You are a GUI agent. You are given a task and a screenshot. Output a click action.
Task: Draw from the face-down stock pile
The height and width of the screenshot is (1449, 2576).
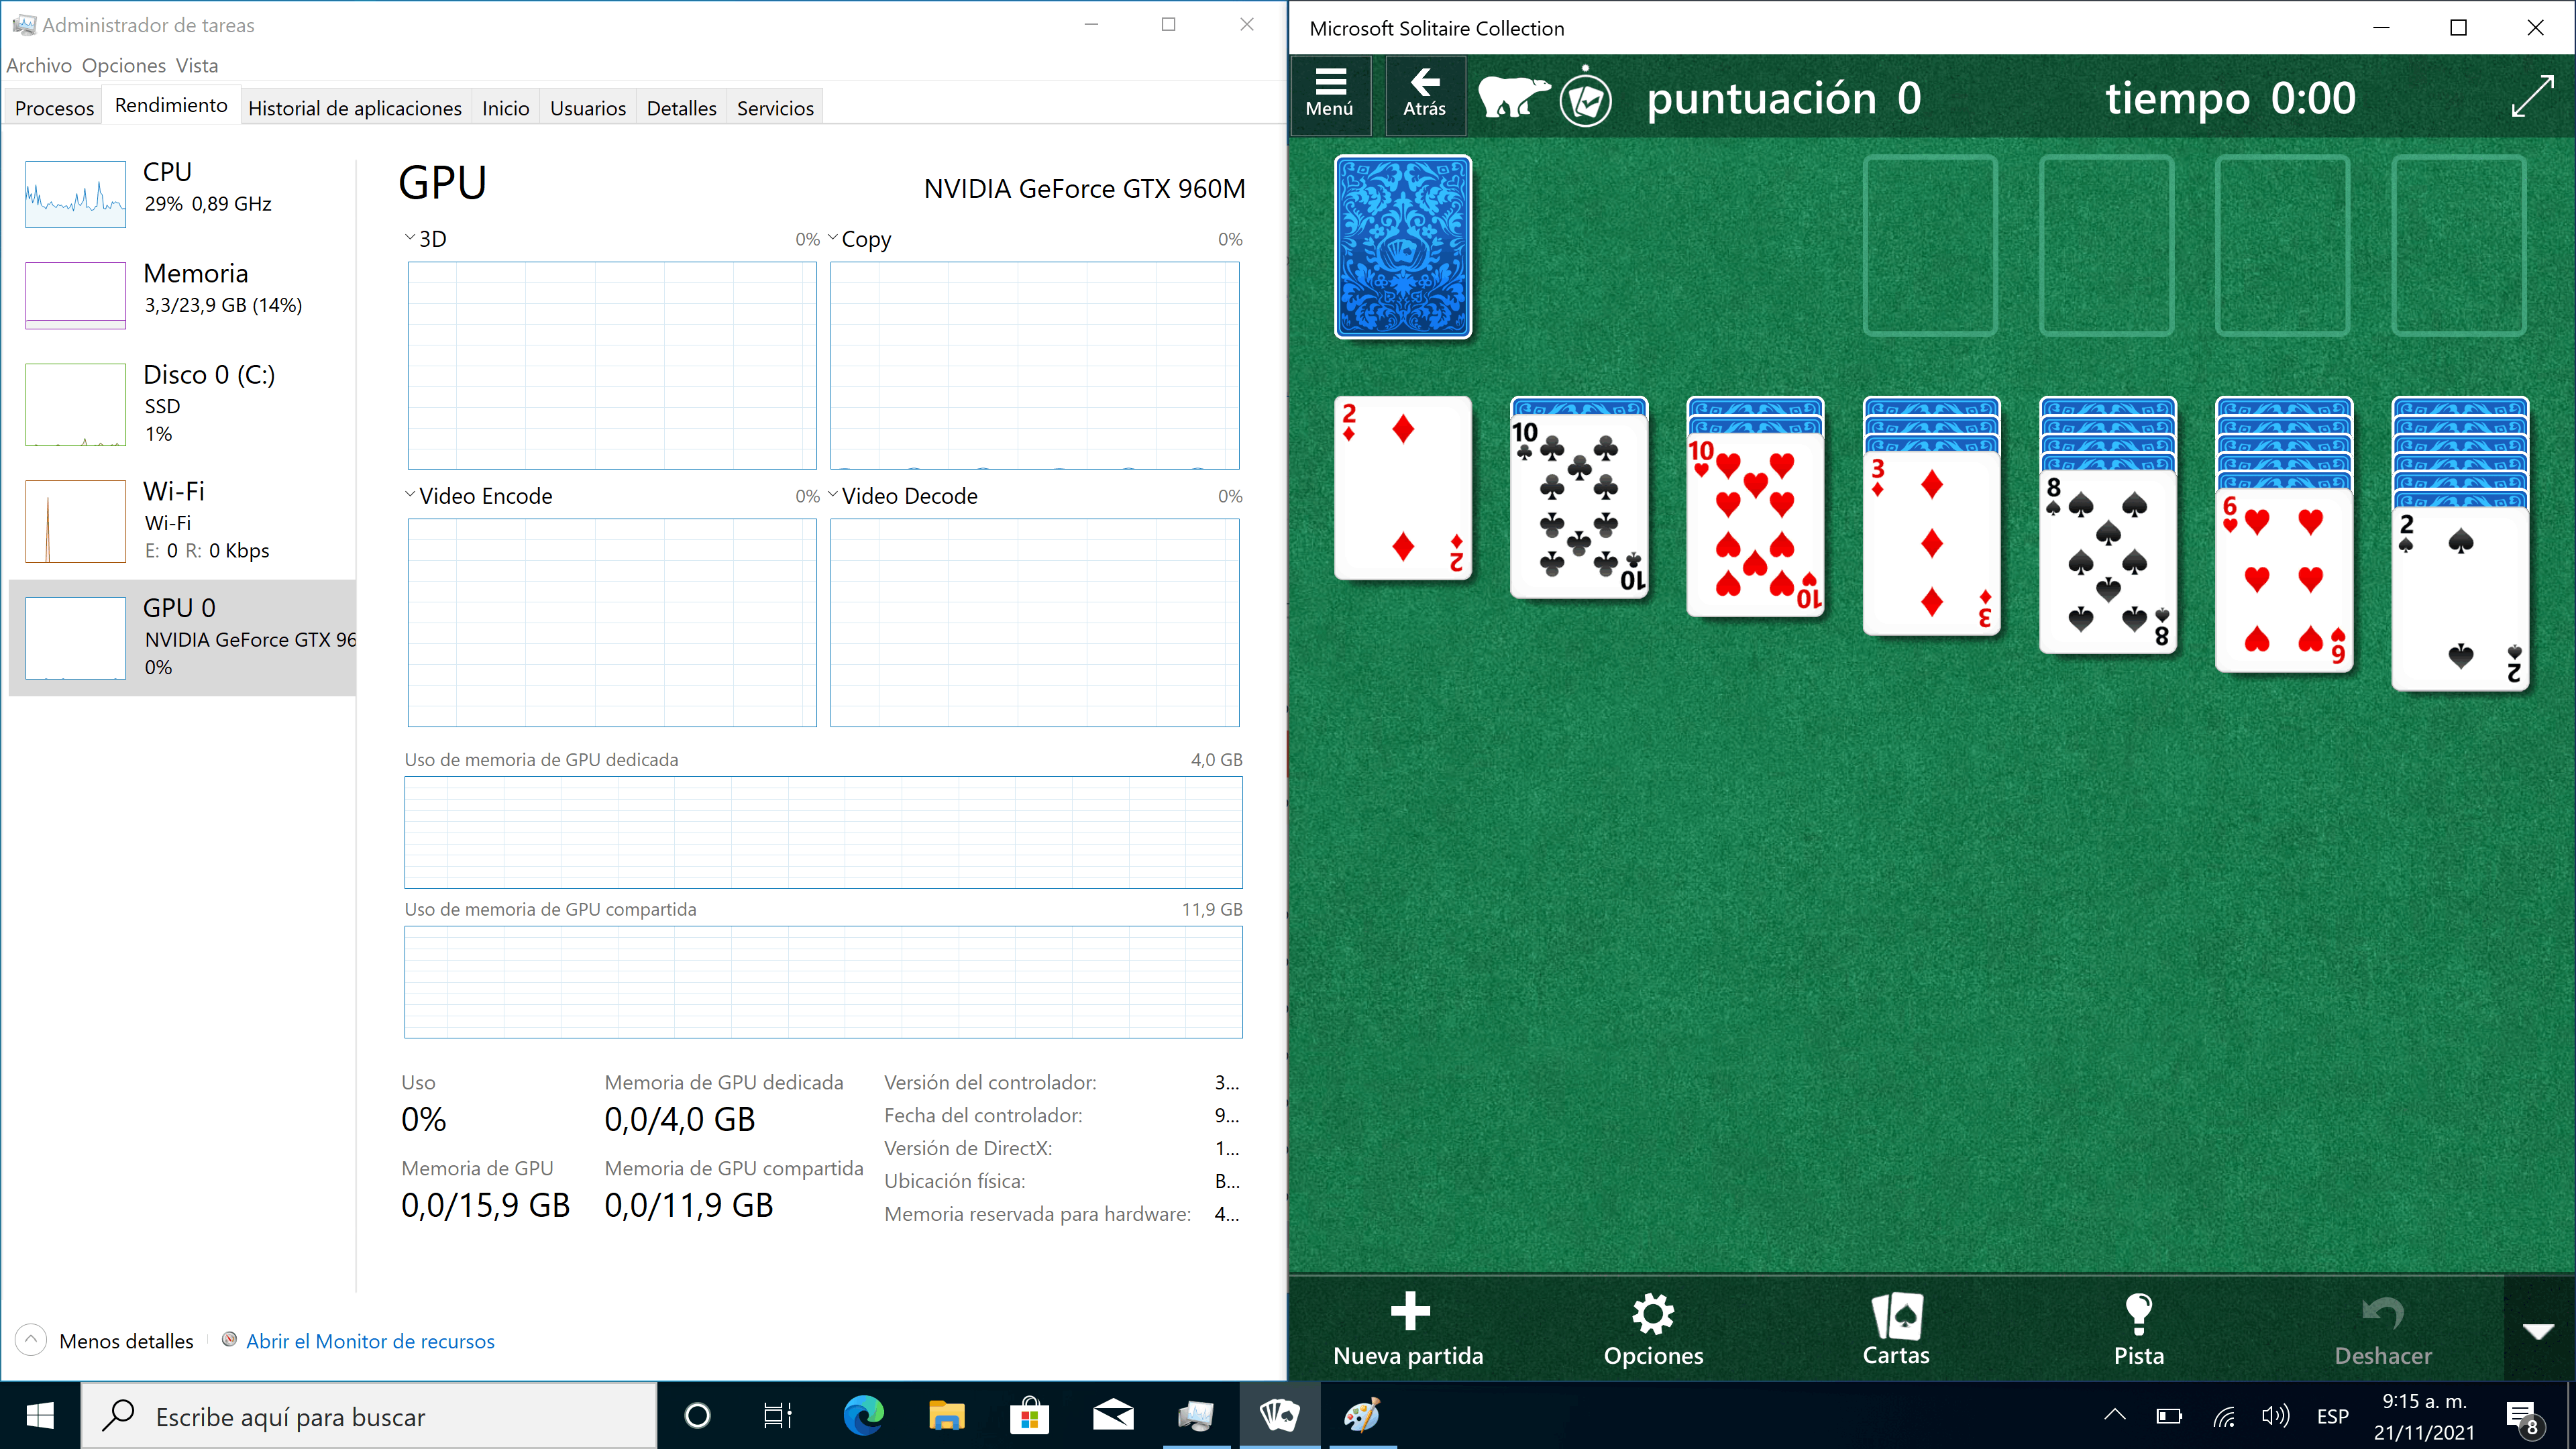point(1402,247)
